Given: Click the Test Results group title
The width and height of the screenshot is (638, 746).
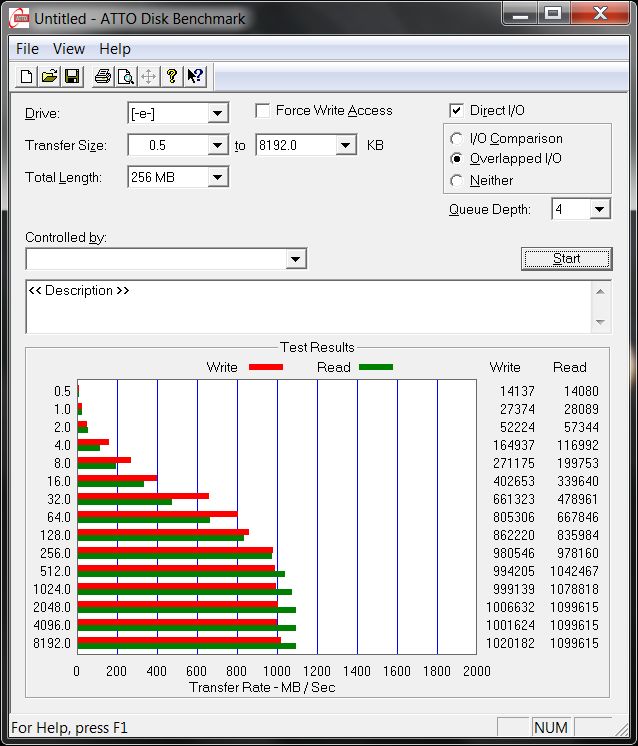Looking at the screenshot, I should 317,347.
